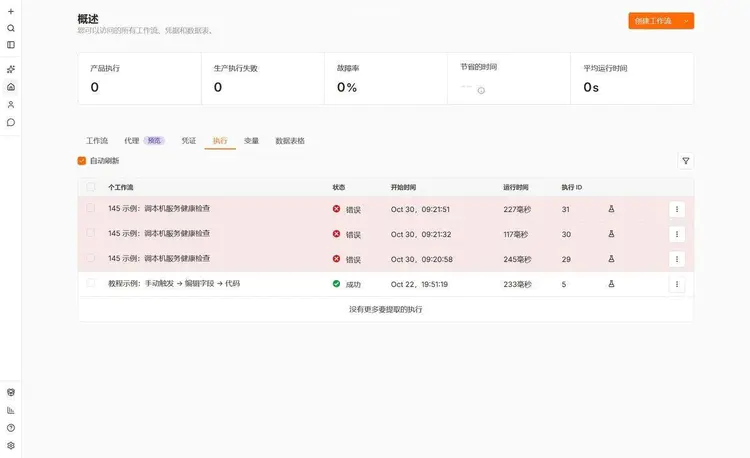Open search from the sidebar magnifier icon

[x=11, y=28]
